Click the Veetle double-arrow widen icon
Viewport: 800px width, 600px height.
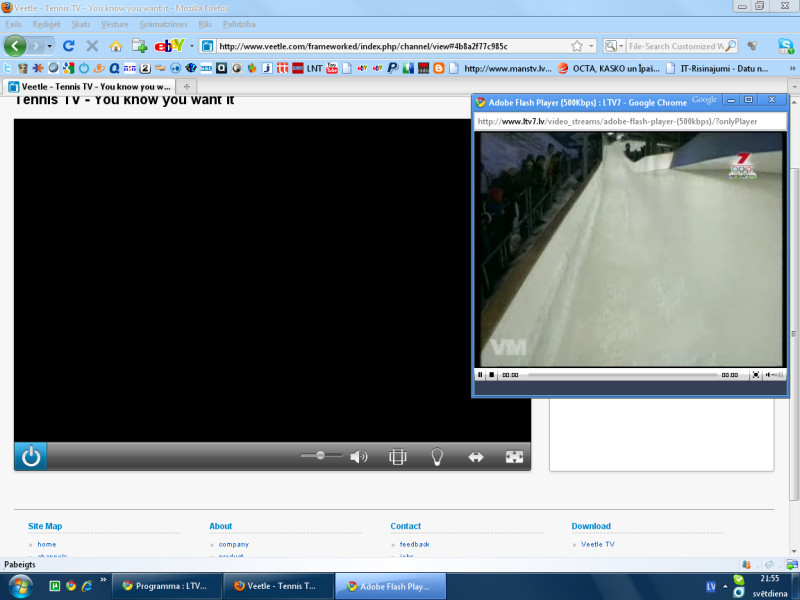[x=476, y=457]
